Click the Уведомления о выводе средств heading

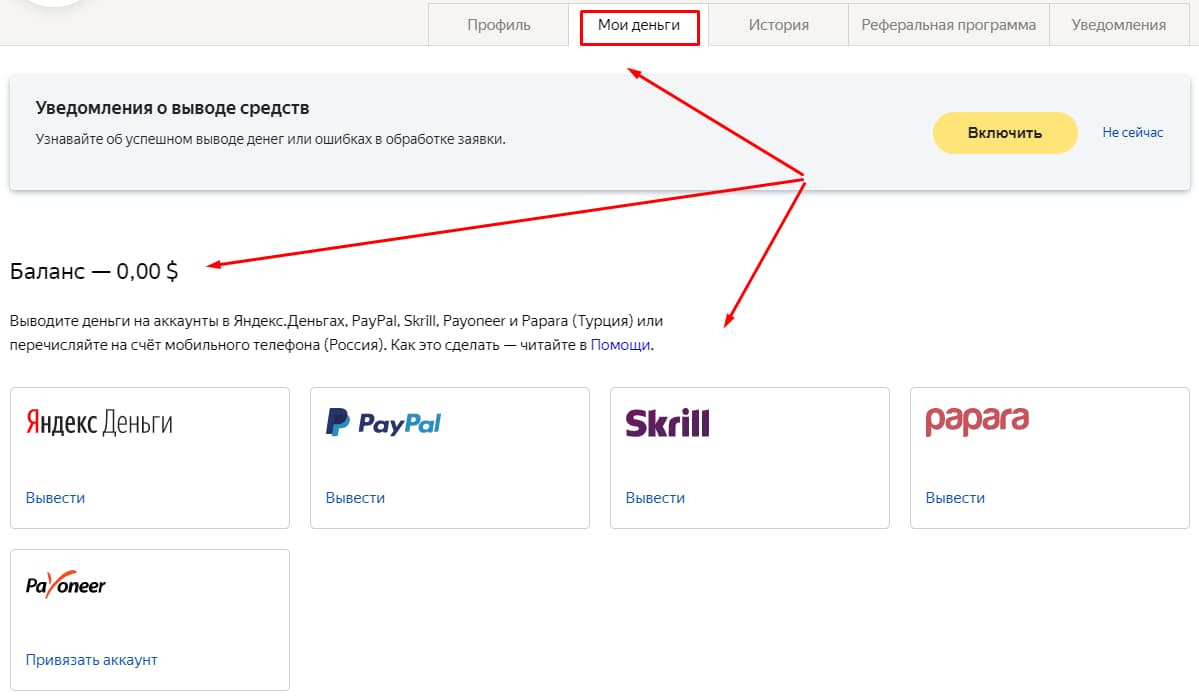pyautogui.click(x=172, y=108)
